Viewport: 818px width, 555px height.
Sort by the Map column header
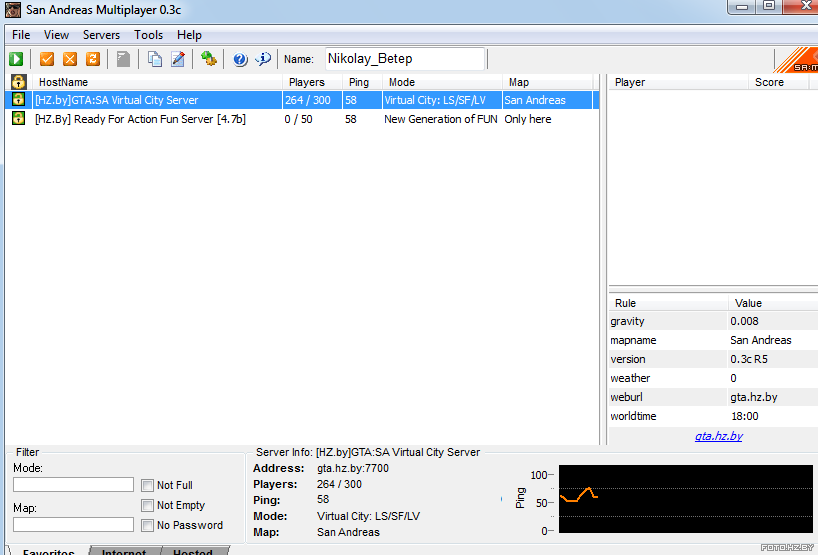click(x=547, y=82)
